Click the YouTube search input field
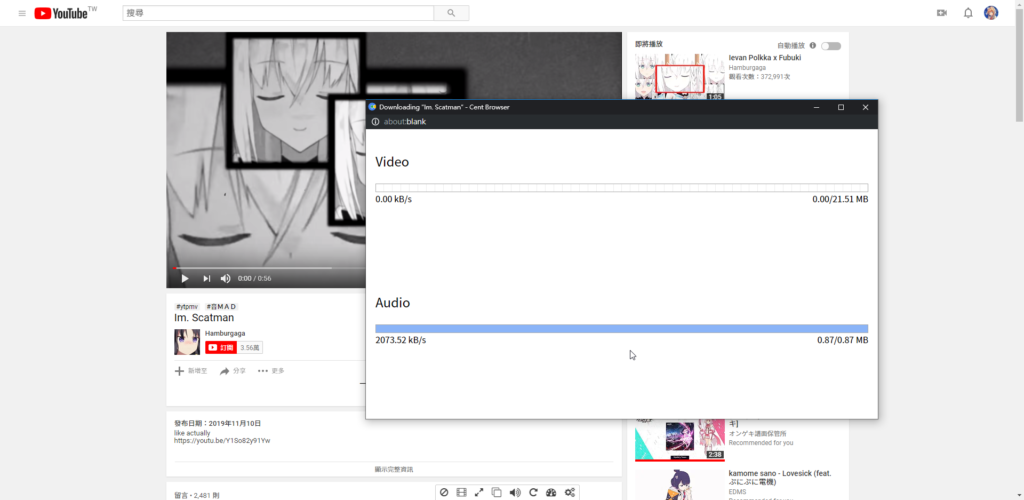This screenshot has width=1024, height=500. click(x=278, y=13)
